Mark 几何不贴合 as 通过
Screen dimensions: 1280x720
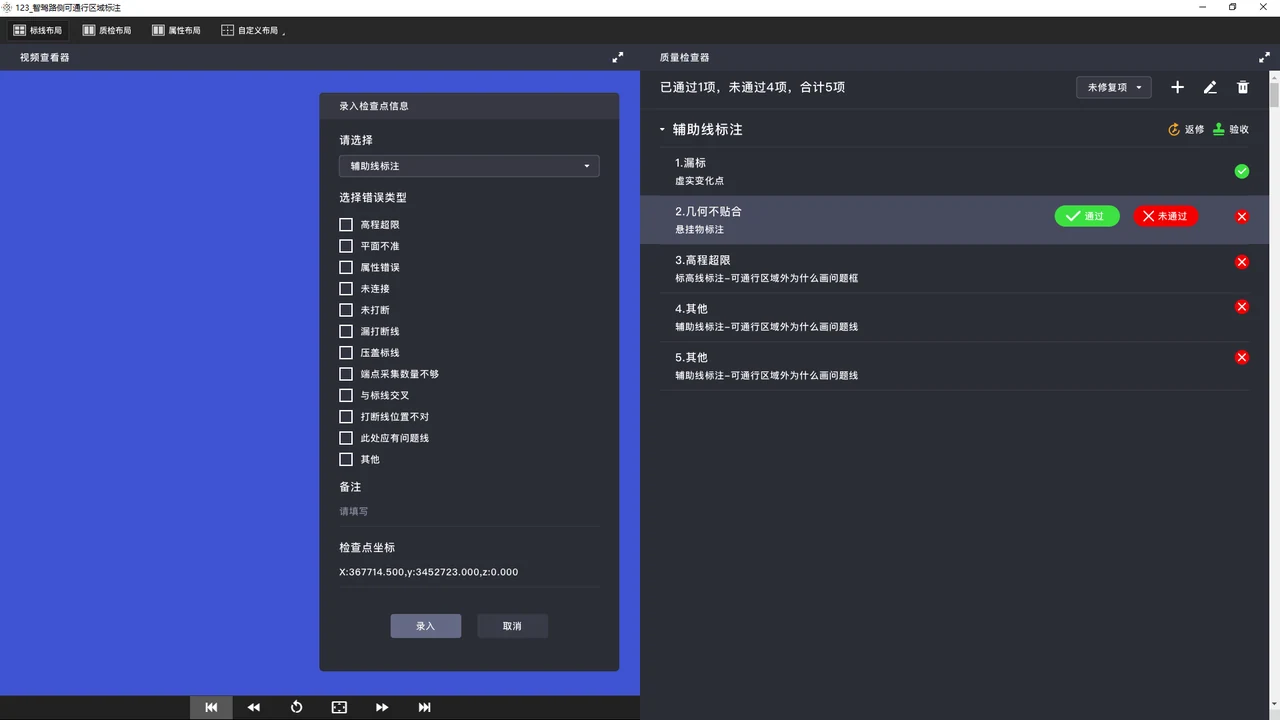1087,216
